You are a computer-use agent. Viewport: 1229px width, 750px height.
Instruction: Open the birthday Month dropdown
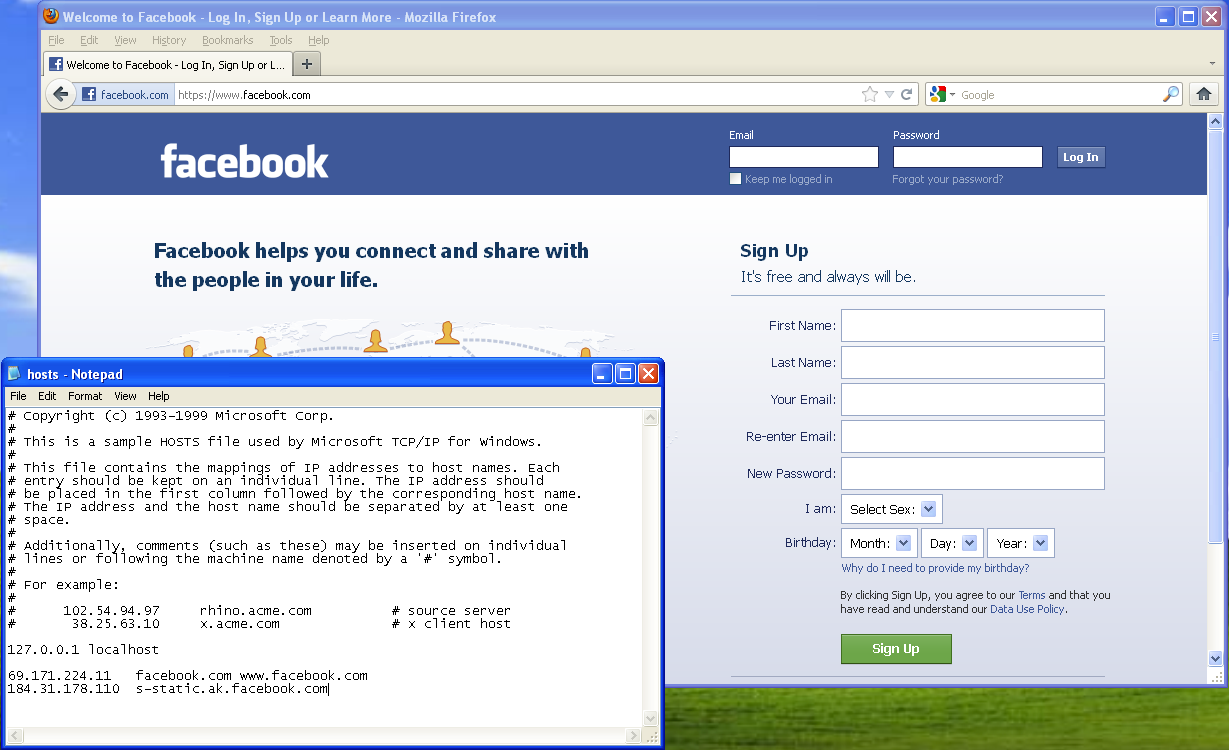tap(879, 543)
